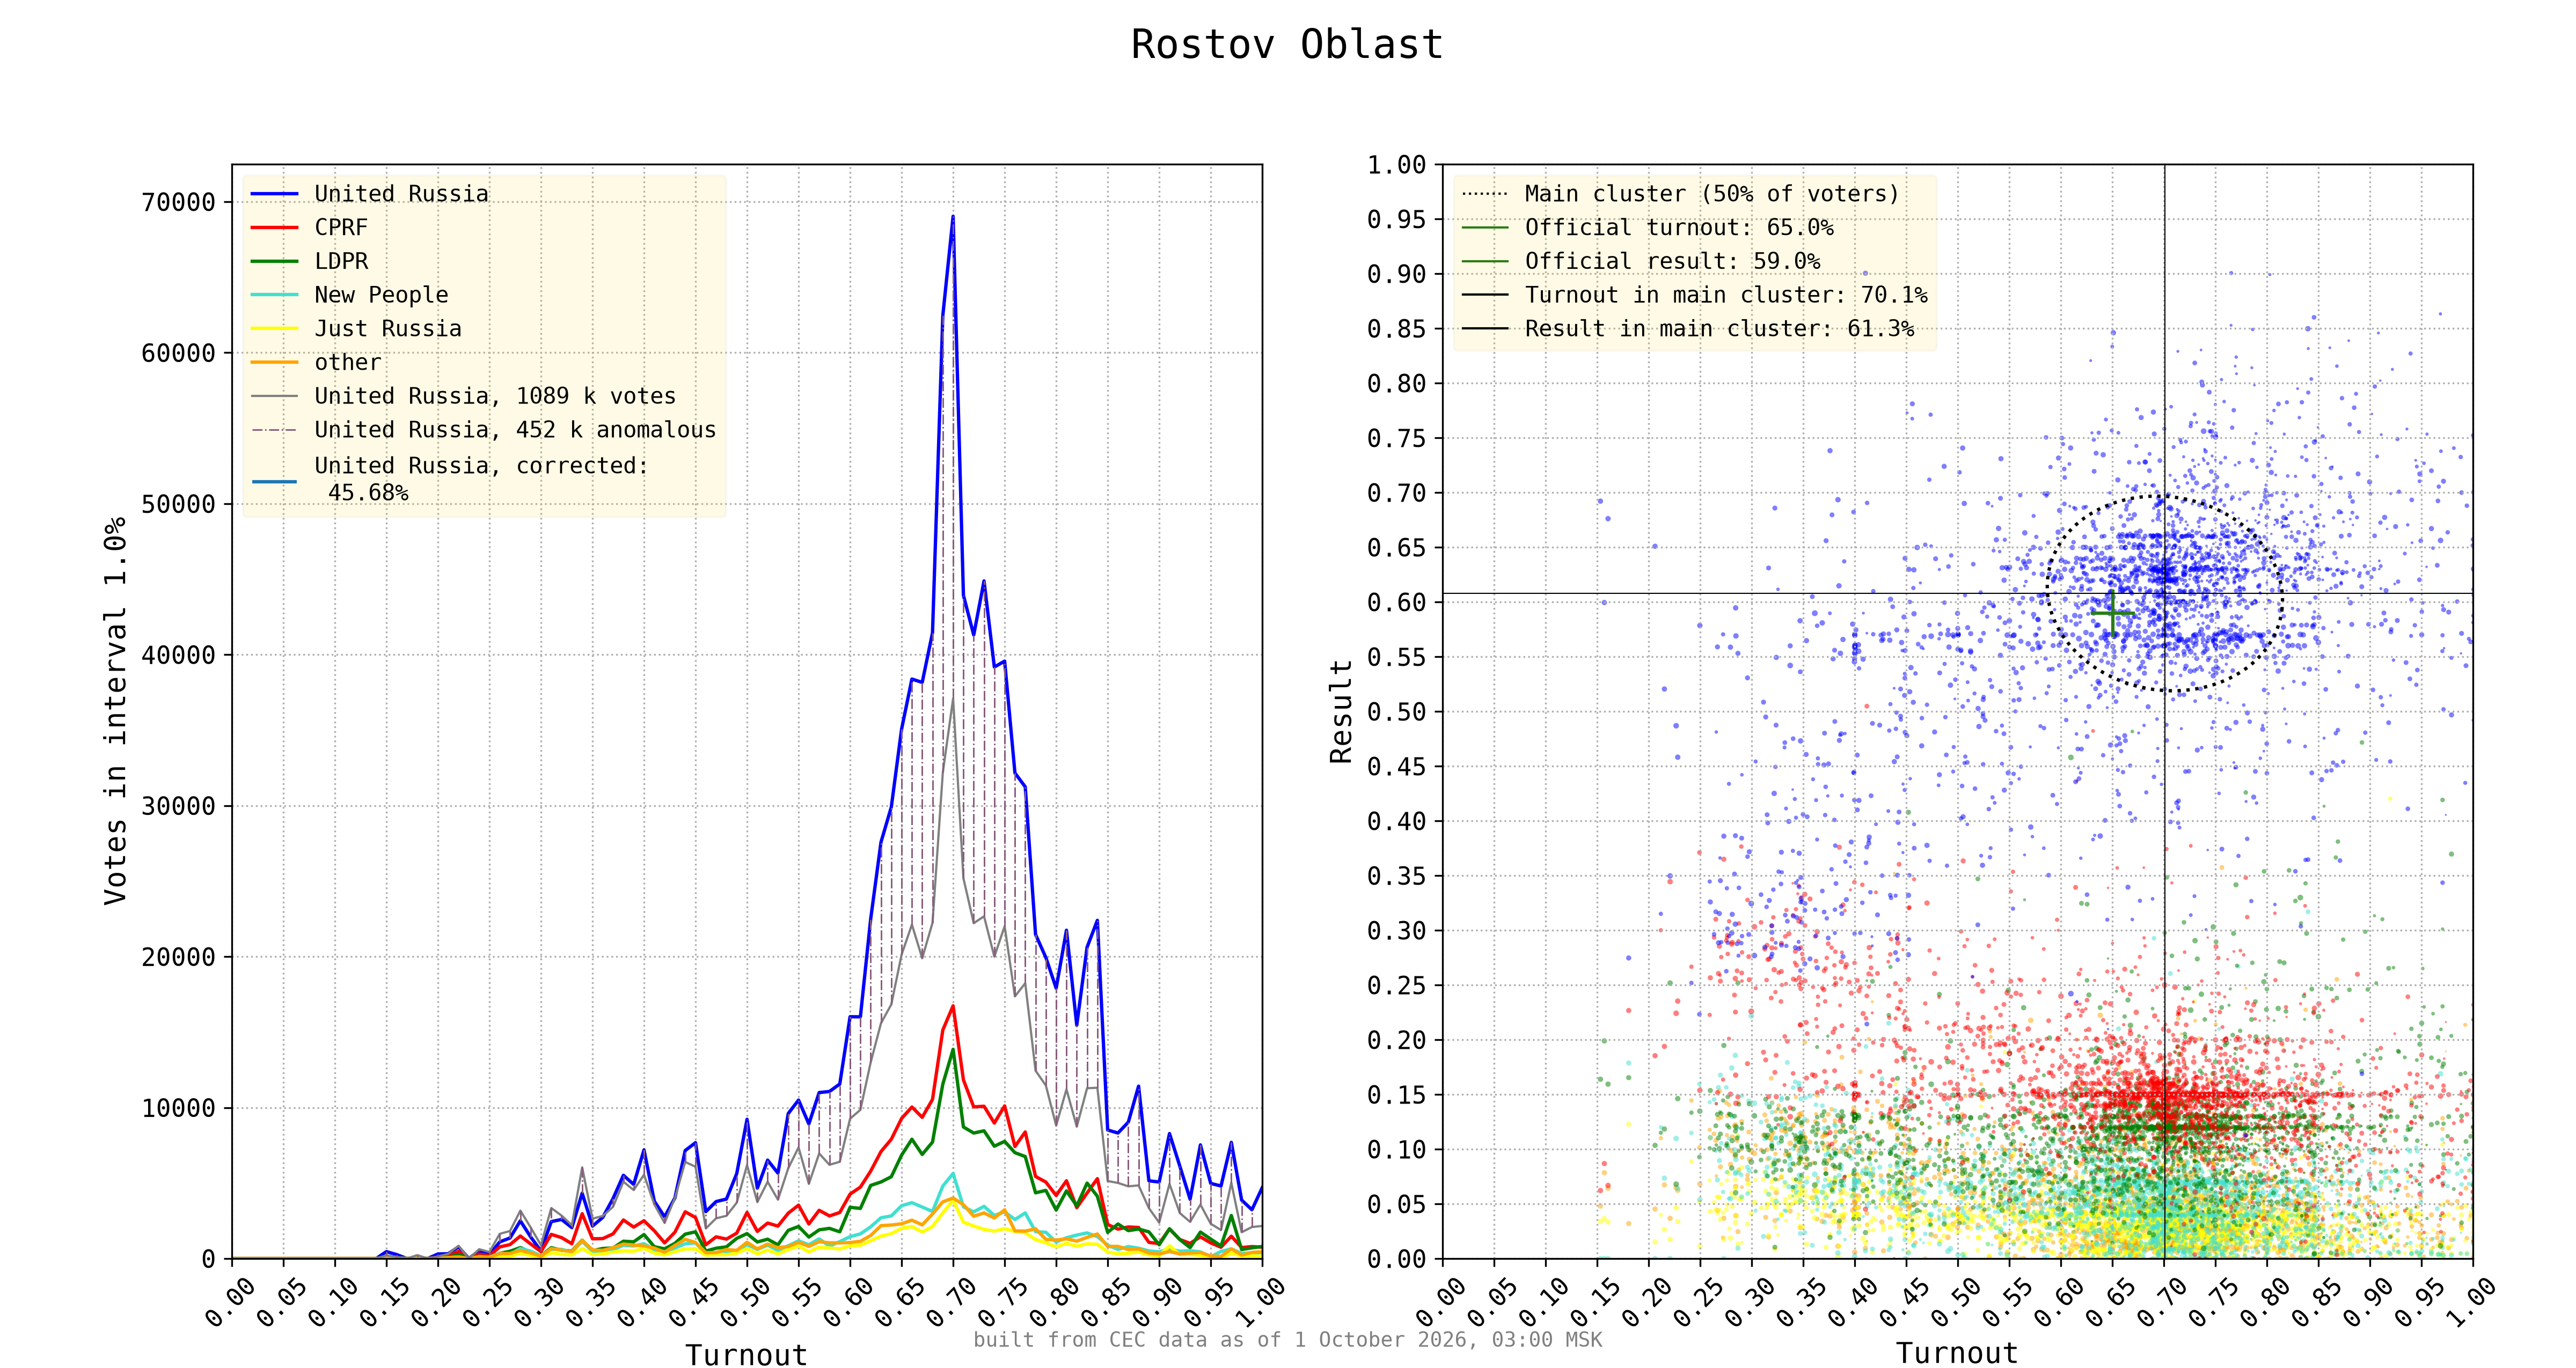Click the green LDPR legend line

pos(274,261)
